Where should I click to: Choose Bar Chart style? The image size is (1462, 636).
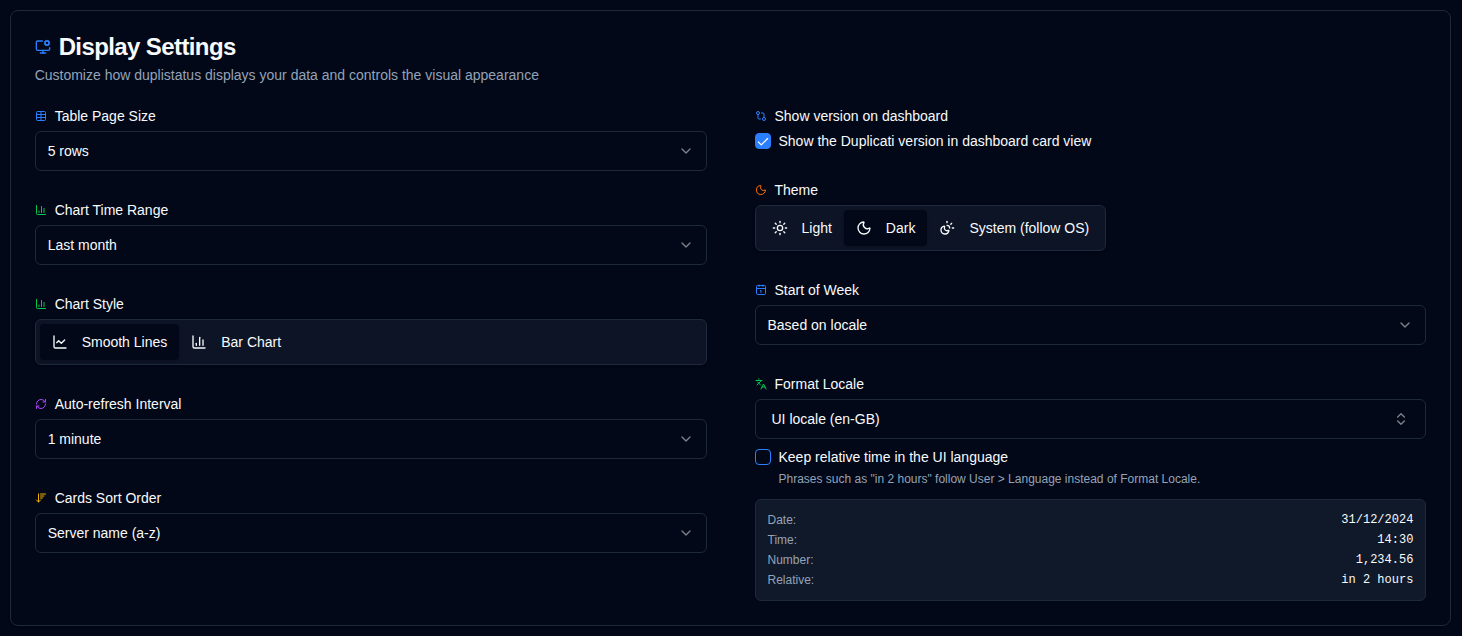pyautogui.click(x=236, y=342)
